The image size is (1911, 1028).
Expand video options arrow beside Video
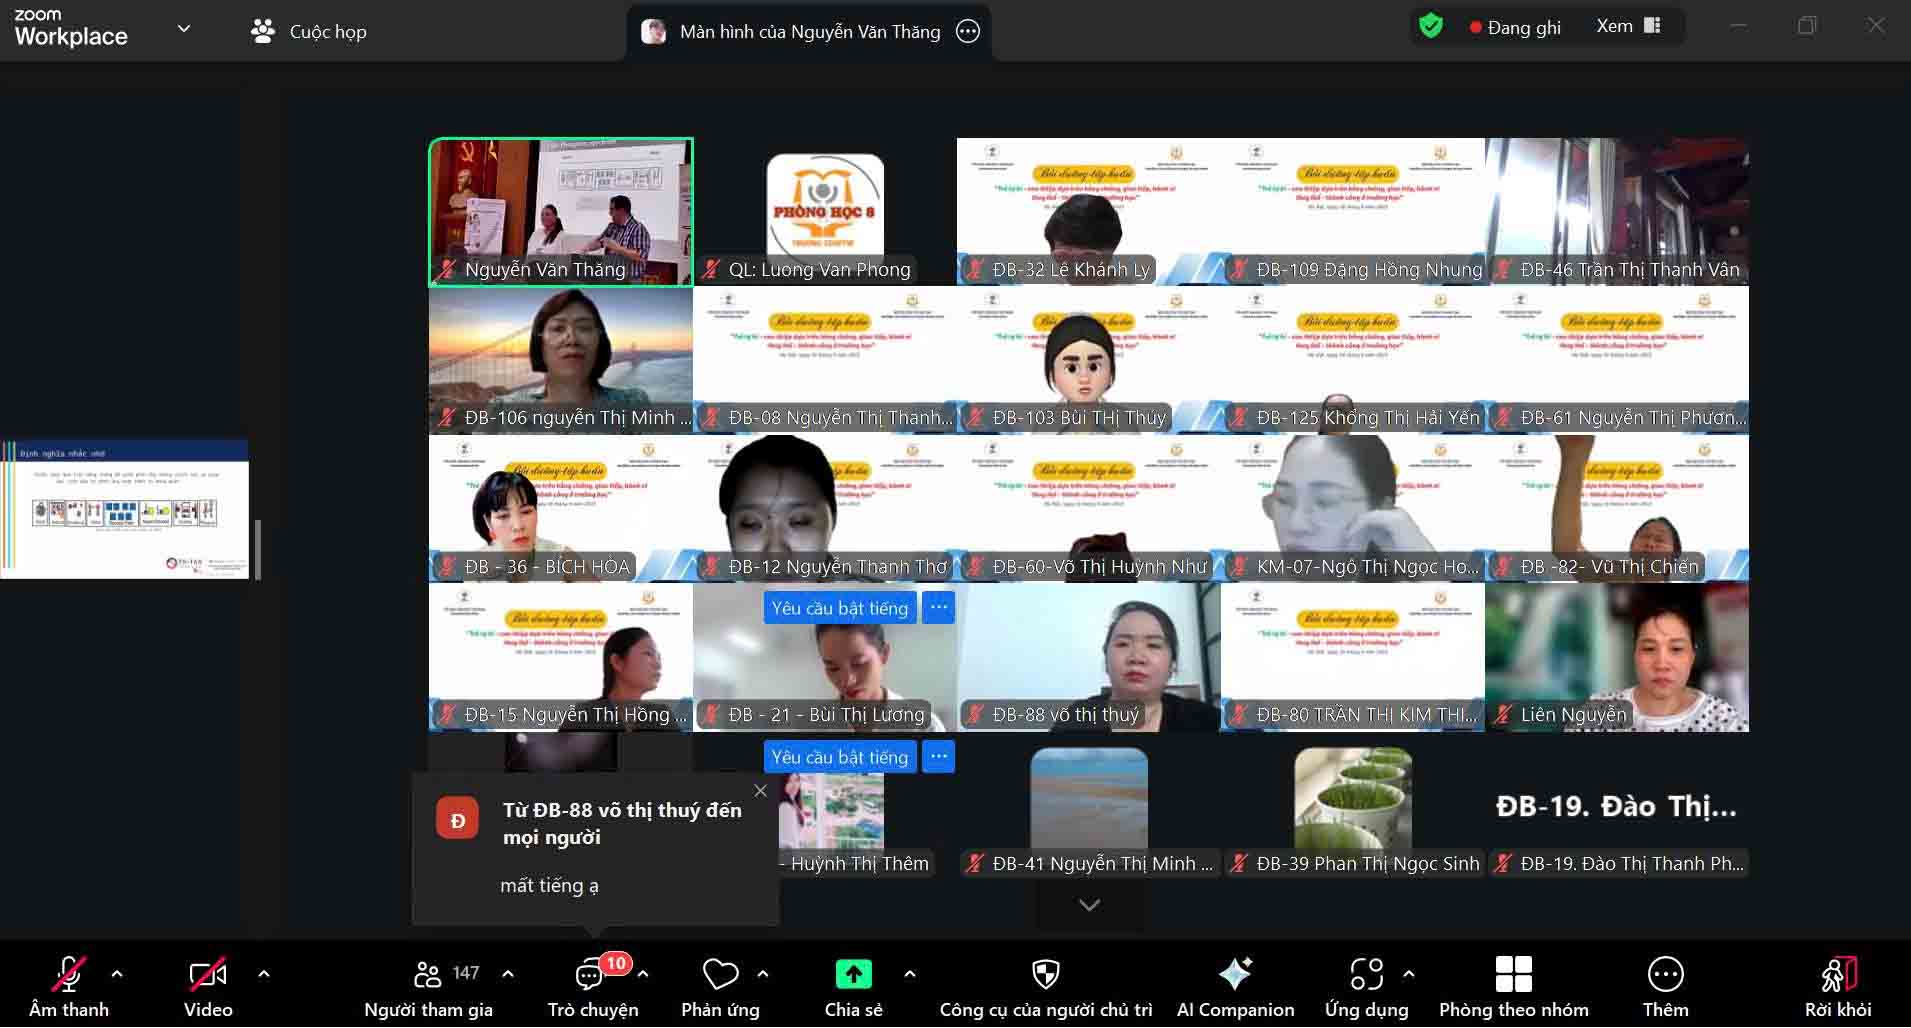264,973
